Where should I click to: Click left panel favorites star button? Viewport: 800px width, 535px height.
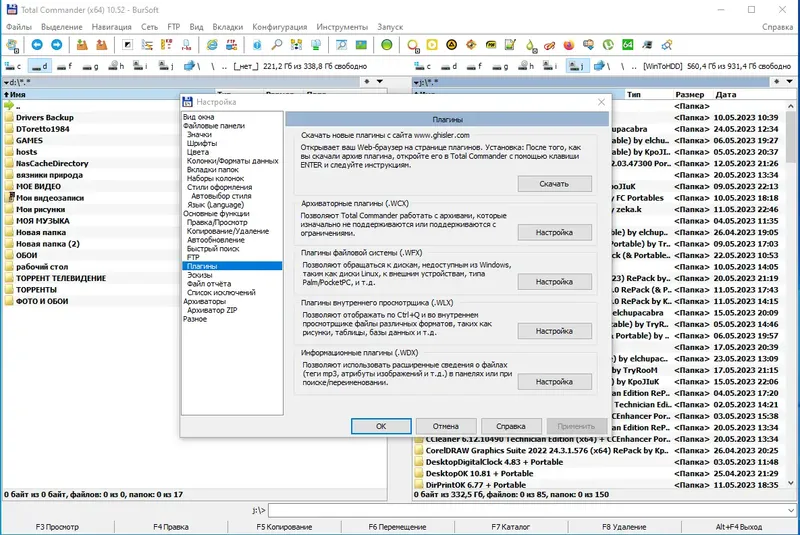[367, 82]
